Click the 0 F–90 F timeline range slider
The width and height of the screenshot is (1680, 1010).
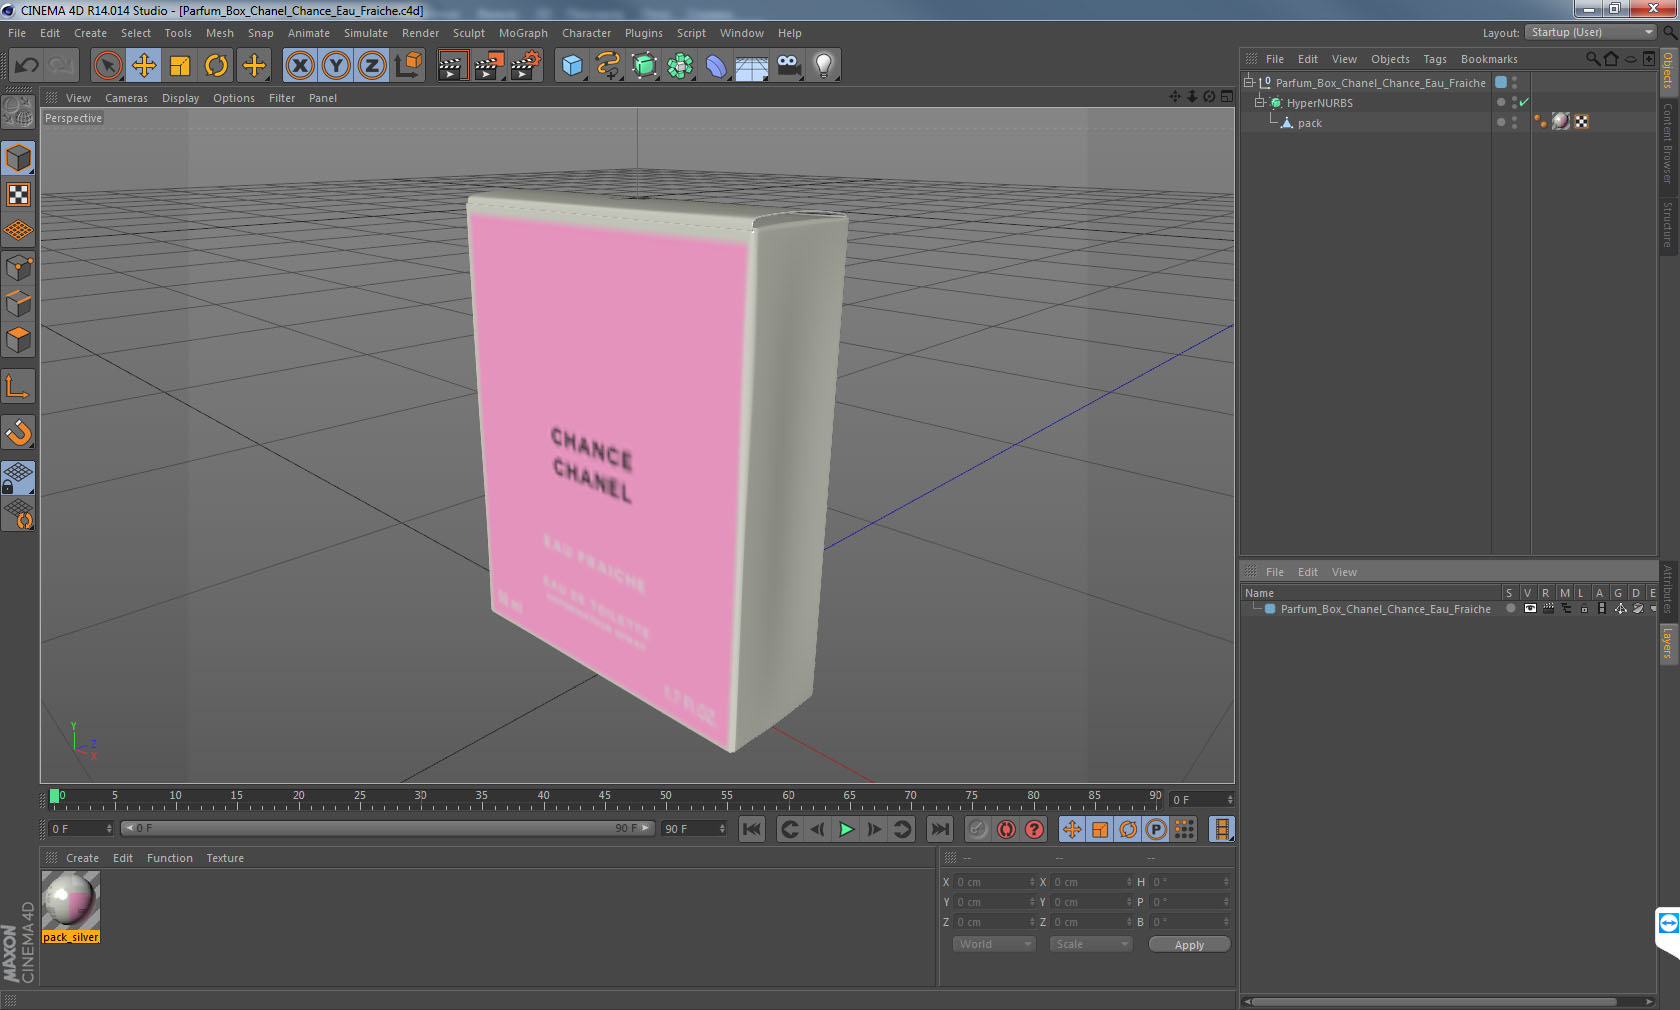[388, 828]
